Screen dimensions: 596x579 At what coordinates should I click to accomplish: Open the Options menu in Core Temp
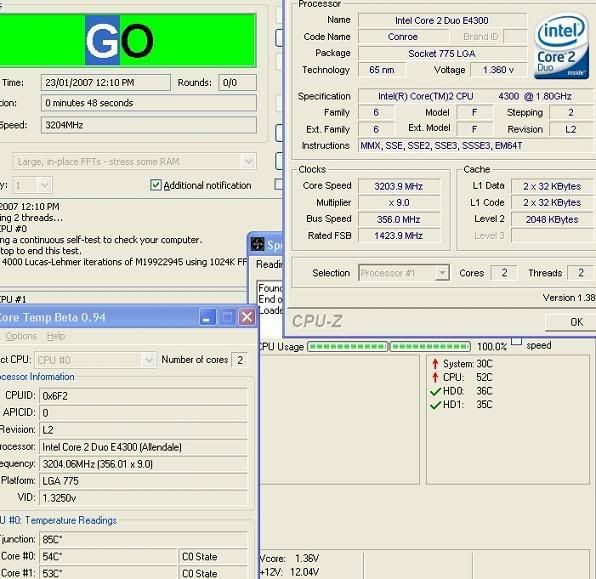21,336
